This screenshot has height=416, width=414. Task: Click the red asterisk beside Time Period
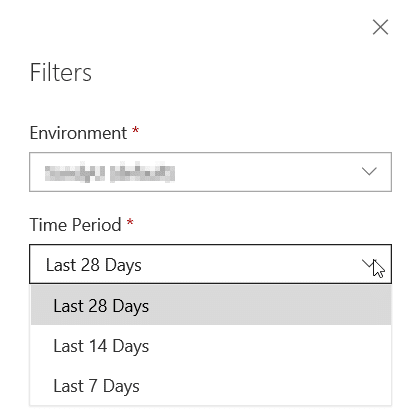(130, 222)
